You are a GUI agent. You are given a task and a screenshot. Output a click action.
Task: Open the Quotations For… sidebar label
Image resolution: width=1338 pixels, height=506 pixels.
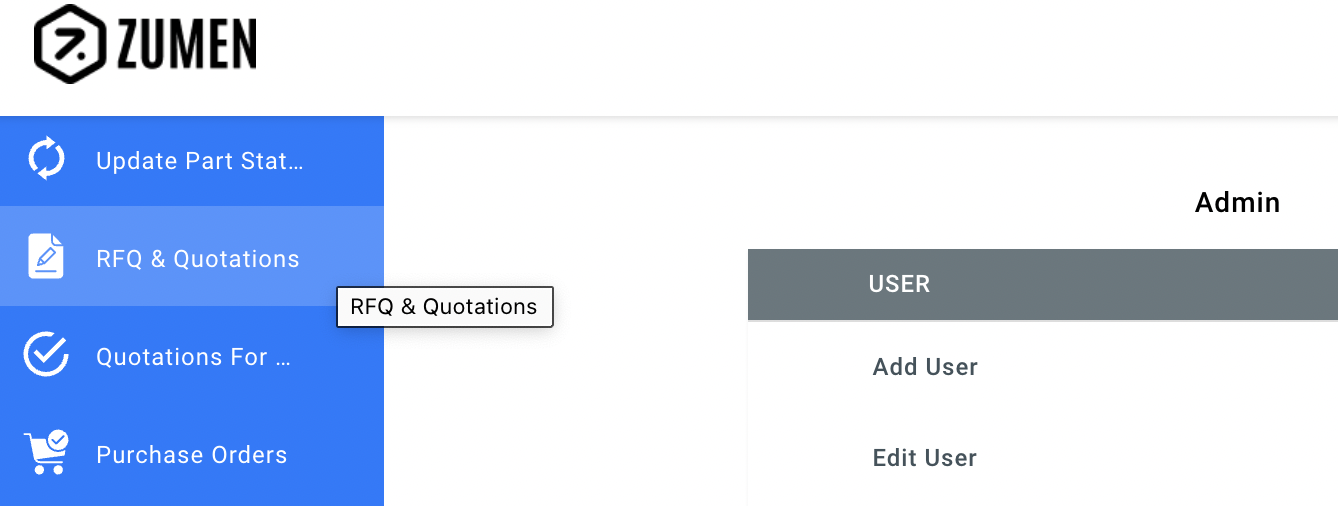point(193,357)
